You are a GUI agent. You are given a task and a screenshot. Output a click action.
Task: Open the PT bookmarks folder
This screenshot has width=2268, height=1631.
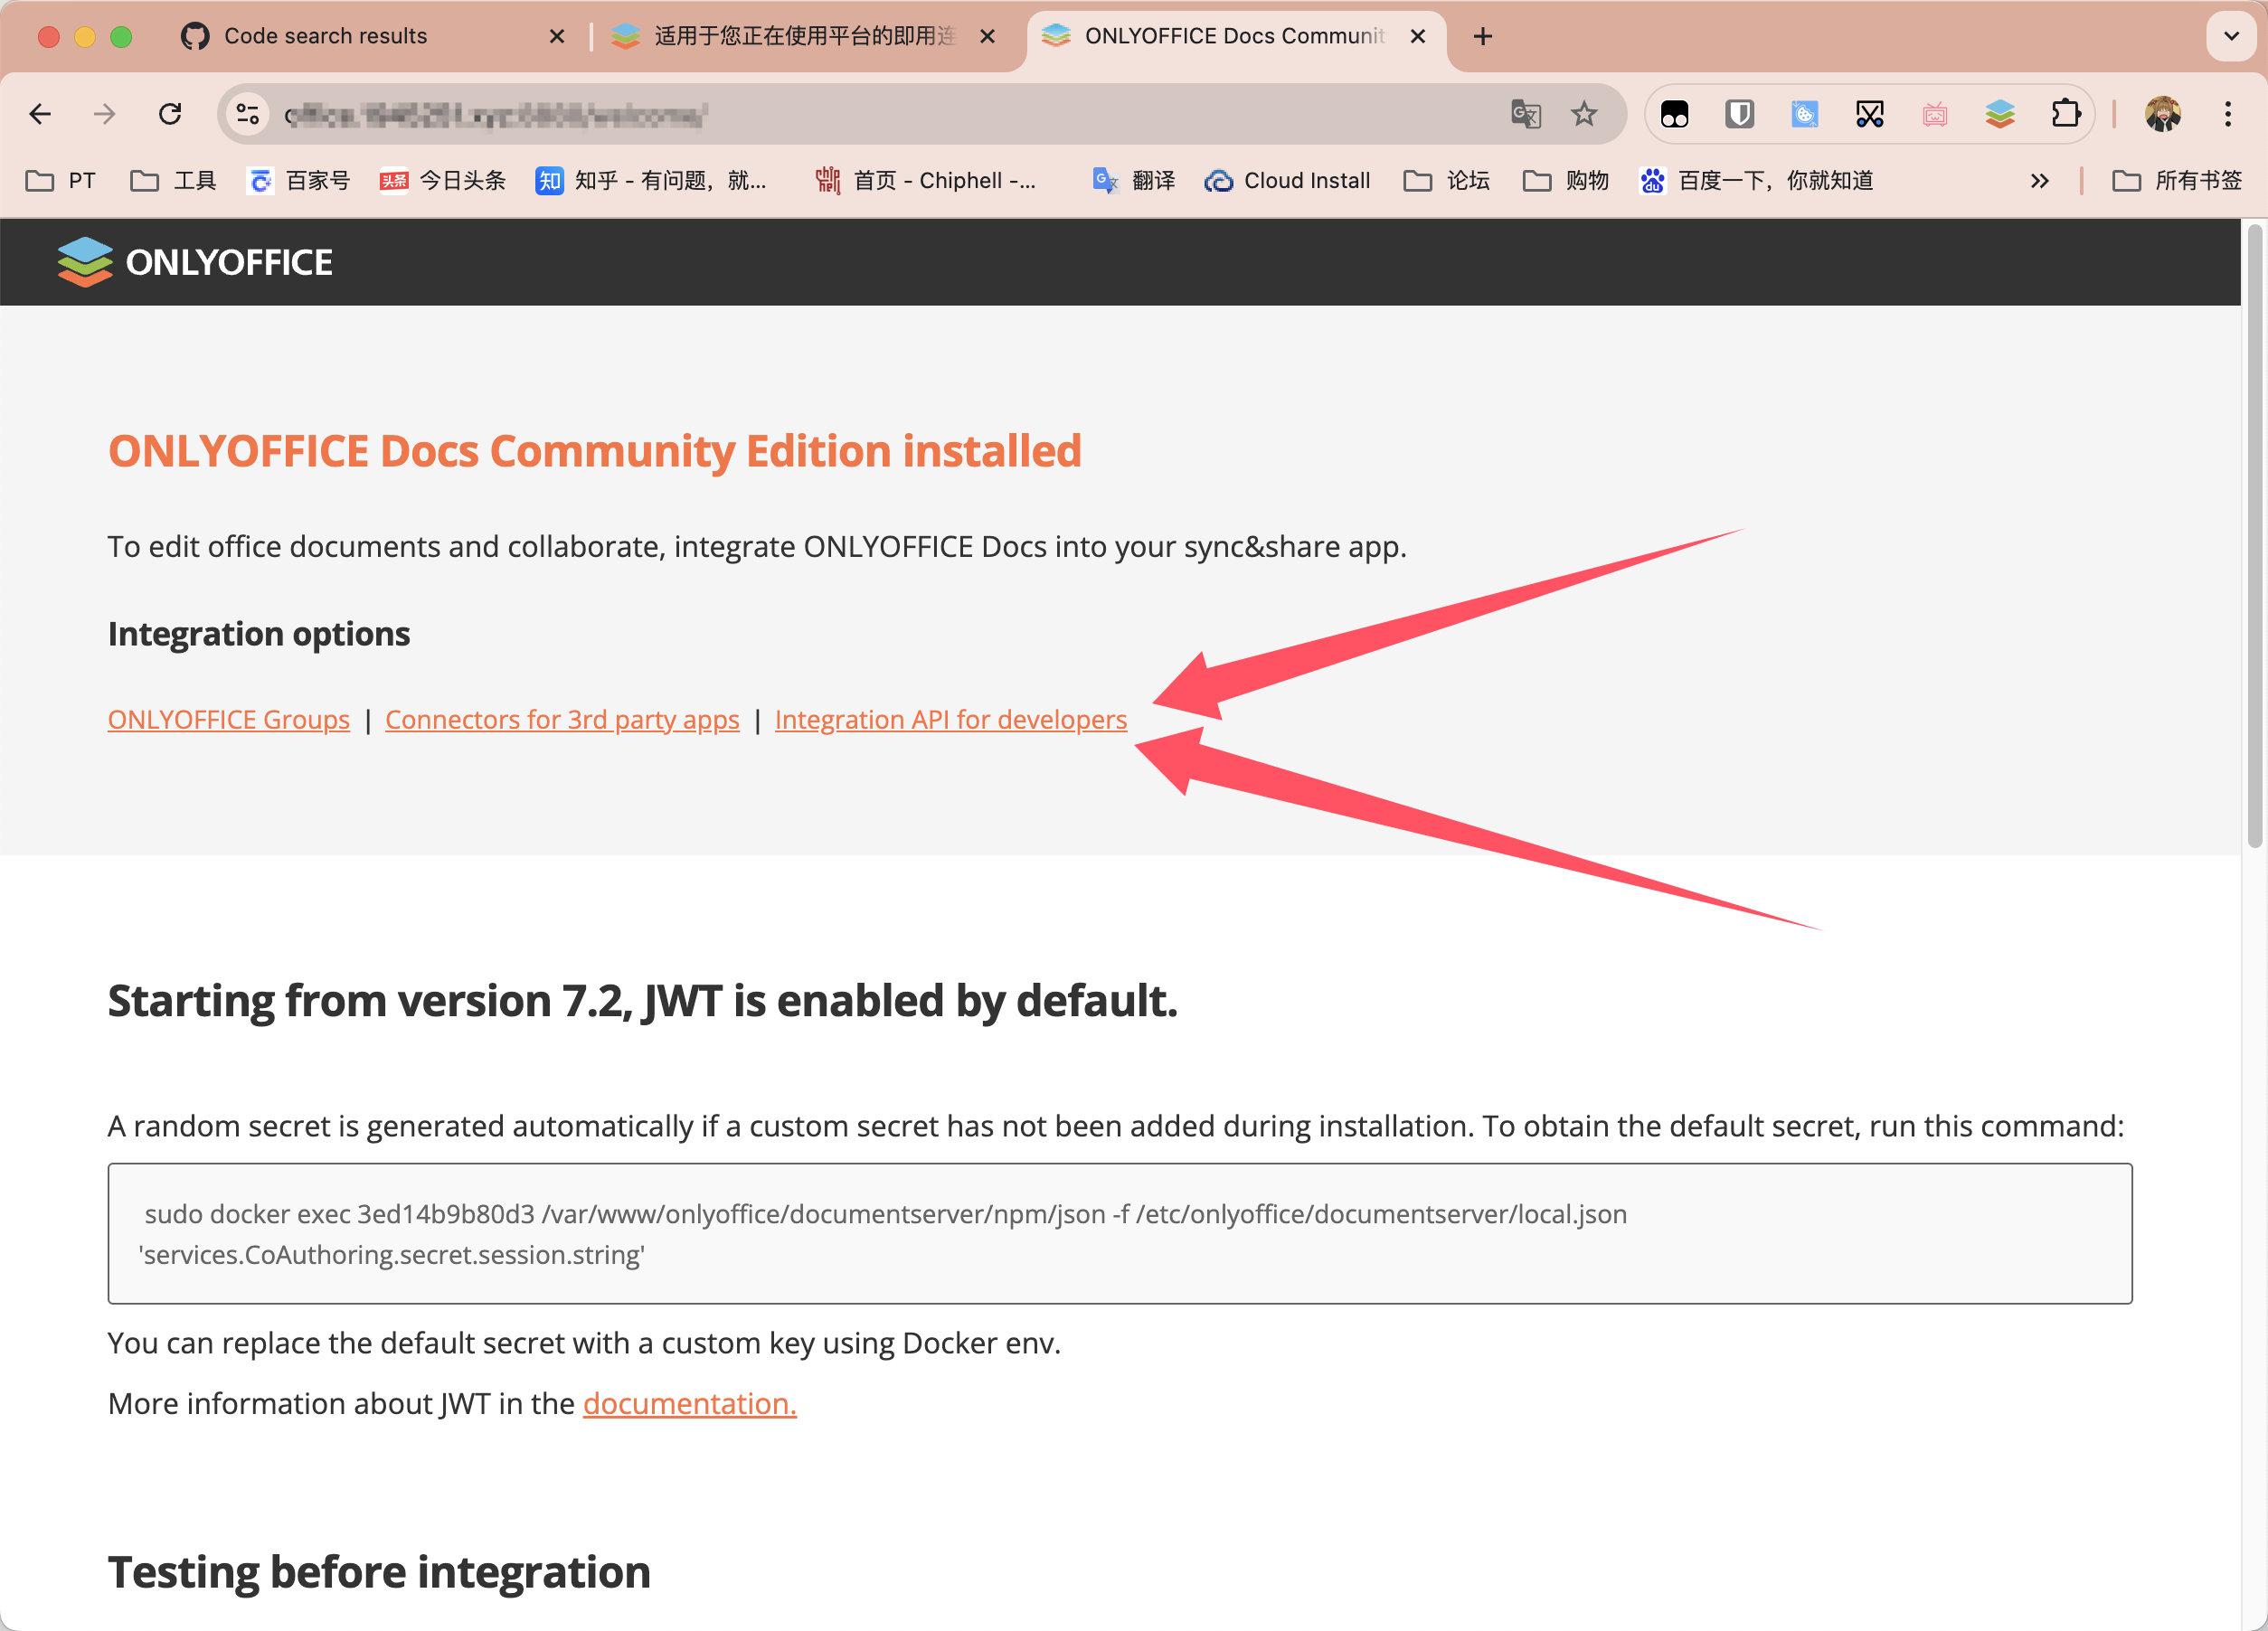click(61, 181)
